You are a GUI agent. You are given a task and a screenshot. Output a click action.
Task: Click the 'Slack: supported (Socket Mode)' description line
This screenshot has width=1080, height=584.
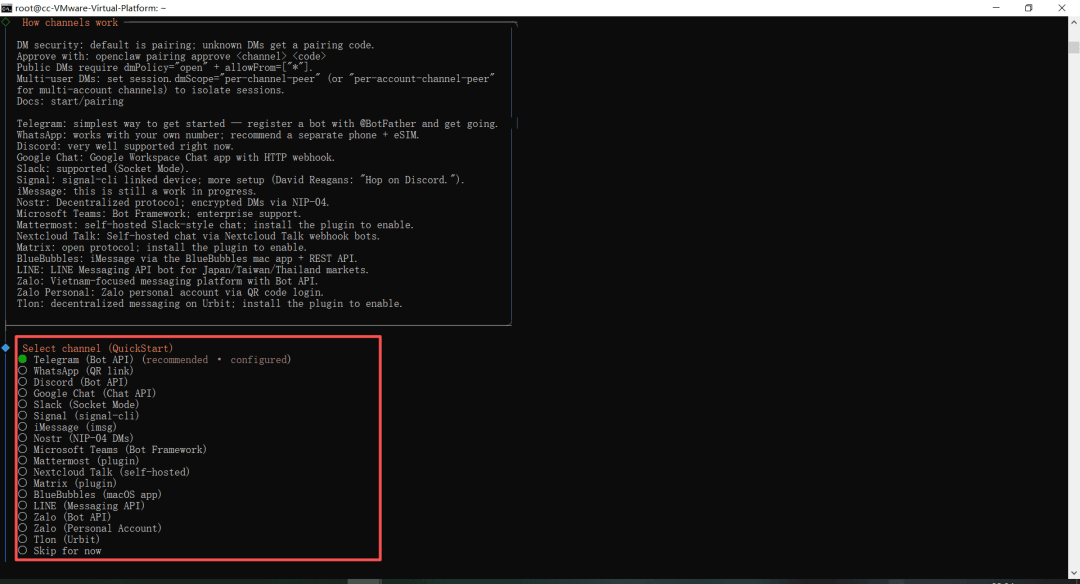click(103, 169)
